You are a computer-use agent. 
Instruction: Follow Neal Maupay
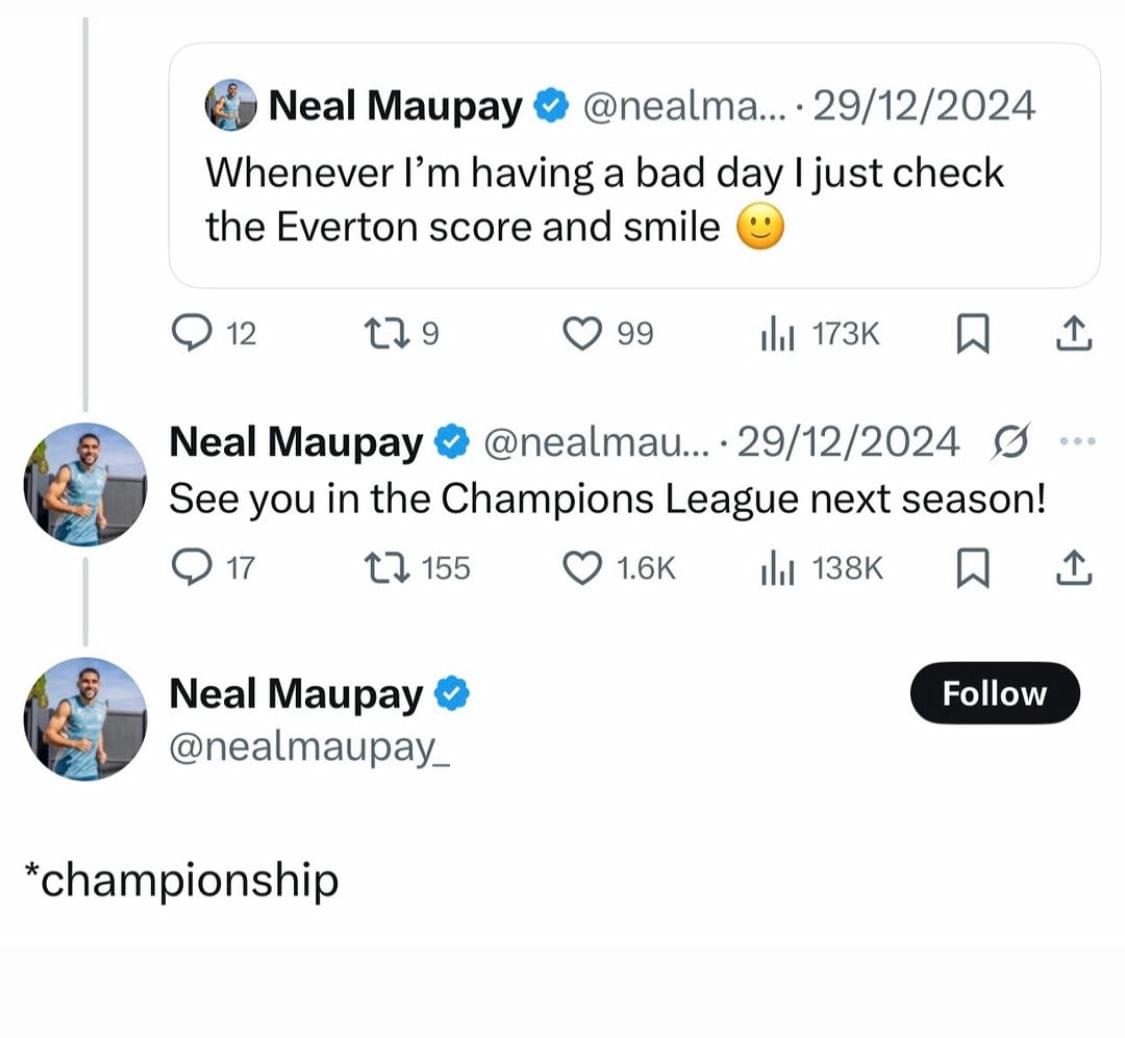pyautogui.click(x=994, y=693)
